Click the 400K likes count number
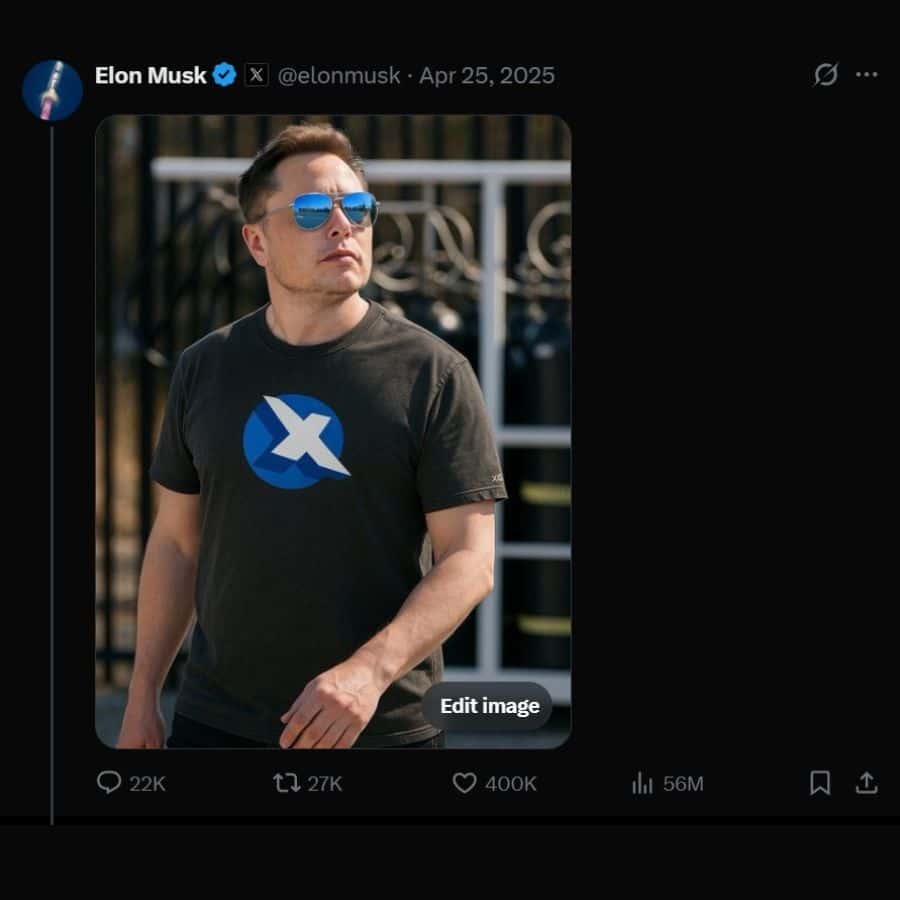This screenshot has width=900, height=900. (510, 784)
